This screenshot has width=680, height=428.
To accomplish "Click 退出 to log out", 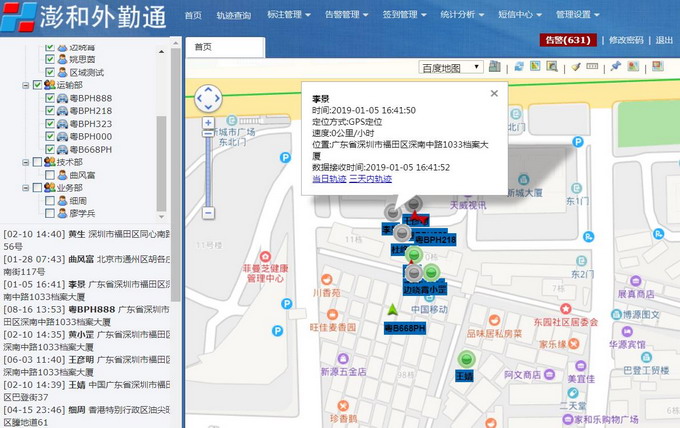I will (x=664, y=40).
